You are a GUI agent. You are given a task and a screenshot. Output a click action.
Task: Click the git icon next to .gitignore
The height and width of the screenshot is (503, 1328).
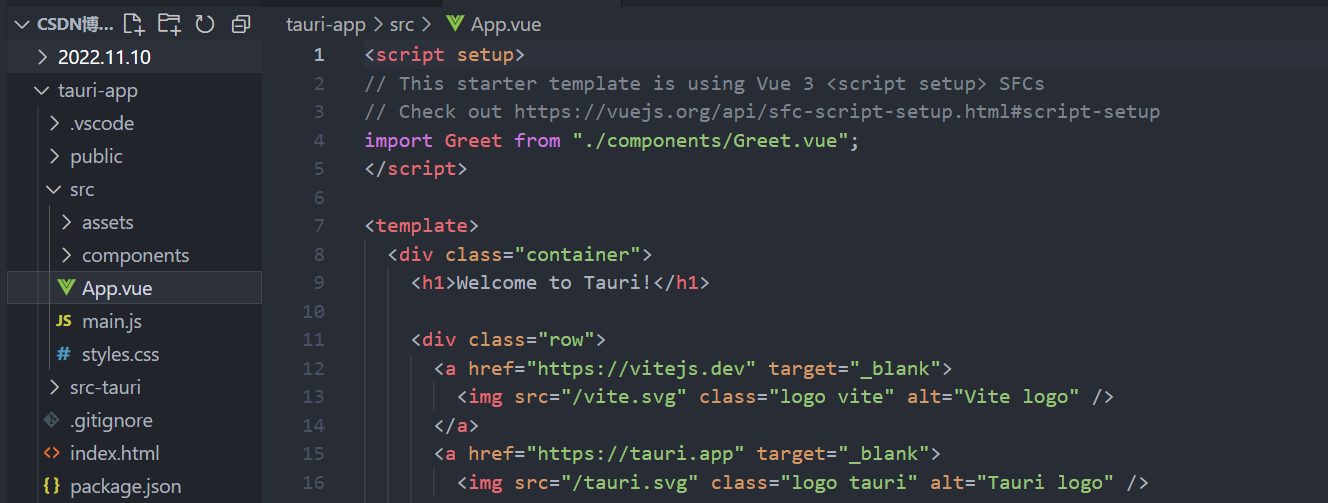pos(52,420)
